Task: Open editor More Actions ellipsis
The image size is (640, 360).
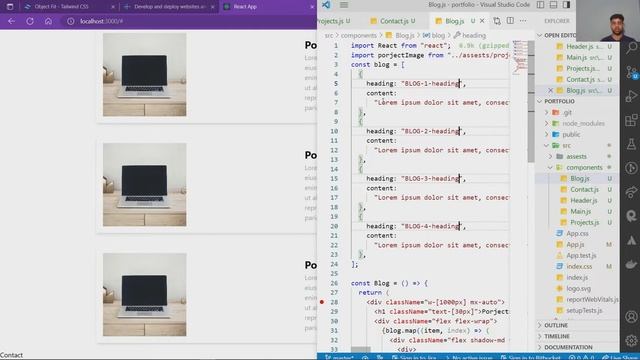Action: pos(523,21)
